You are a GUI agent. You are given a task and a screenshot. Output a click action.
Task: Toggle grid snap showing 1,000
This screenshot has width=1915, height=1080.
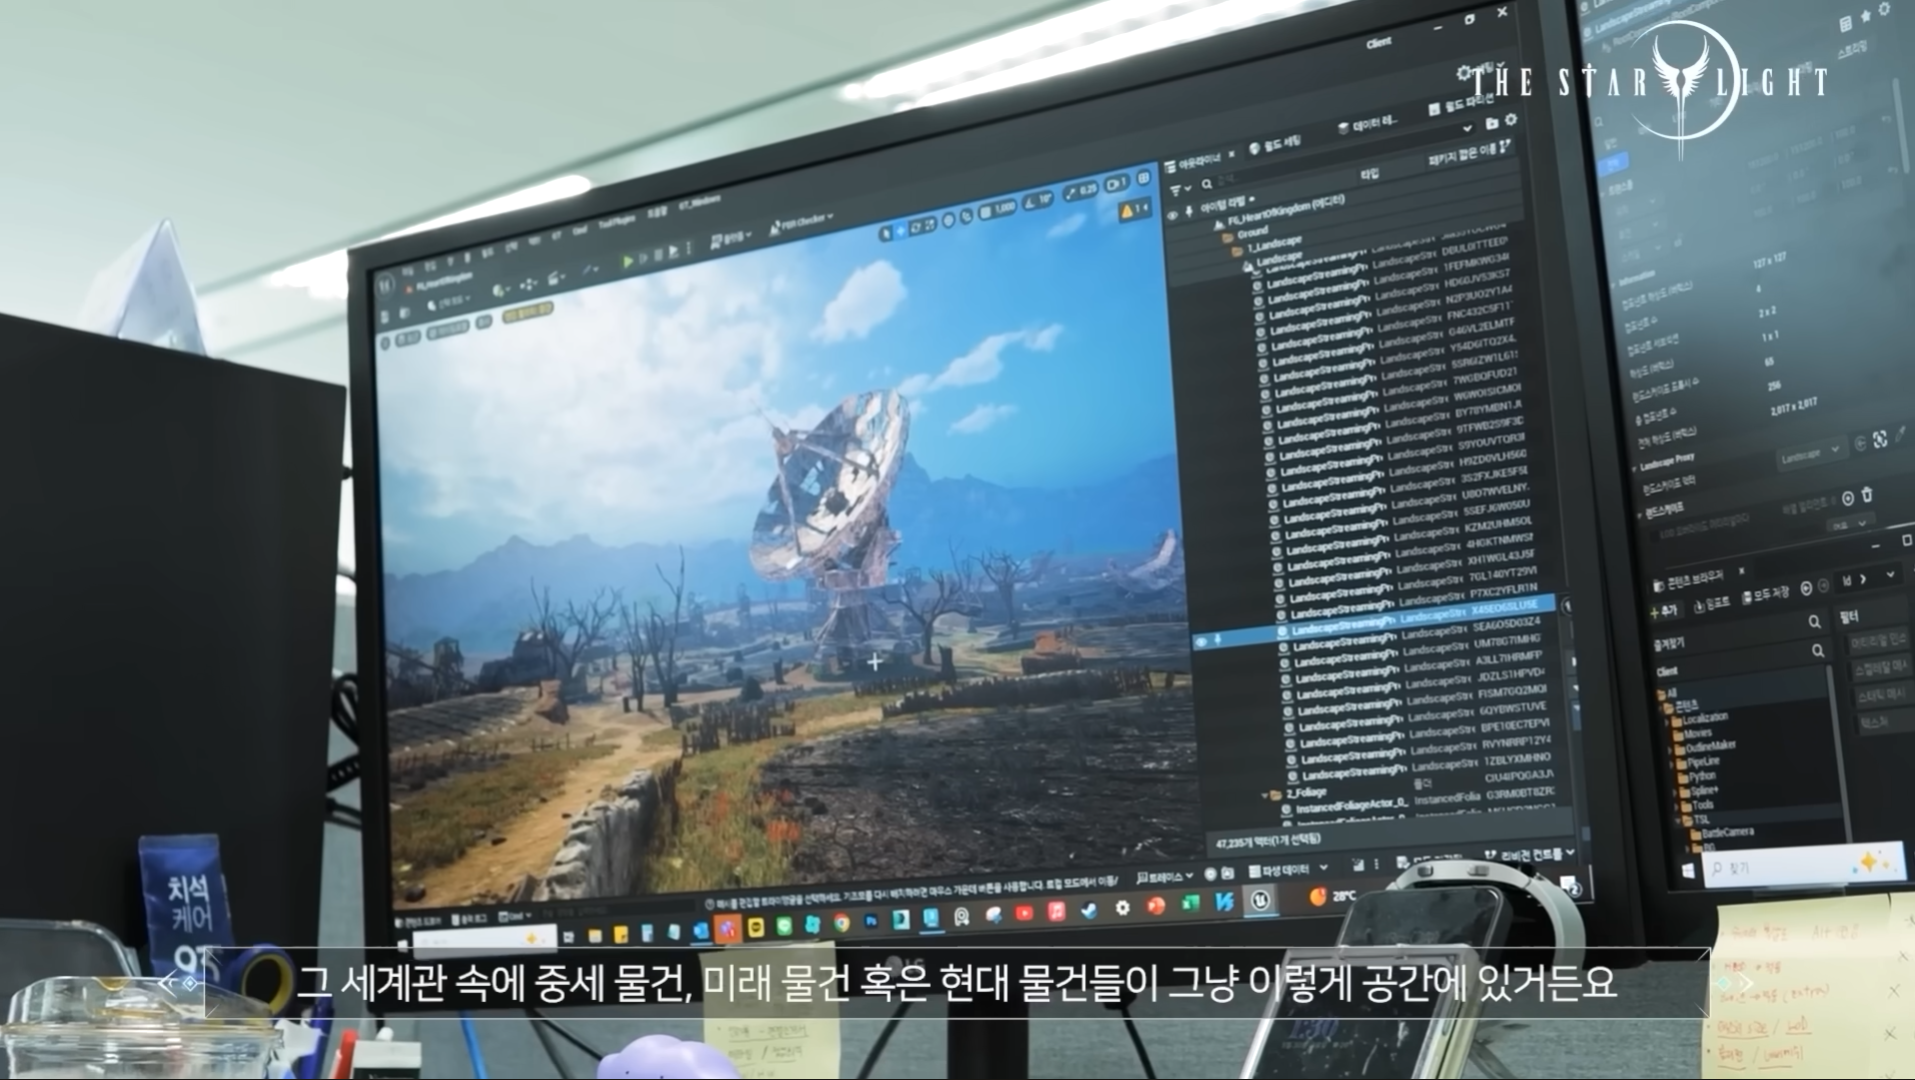pyautogui.click(x=998, y=209)
